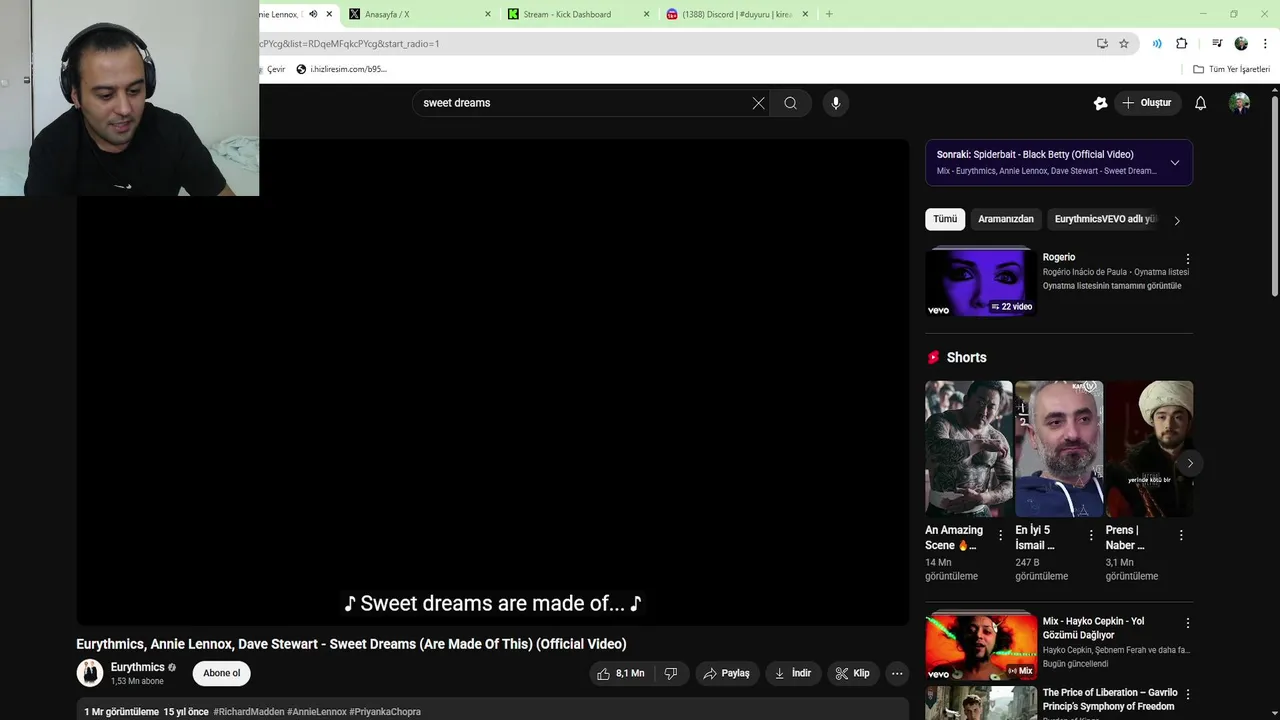Click the Shorts section heading
The width and height of the screenshot is (1280, 720).
966,357
